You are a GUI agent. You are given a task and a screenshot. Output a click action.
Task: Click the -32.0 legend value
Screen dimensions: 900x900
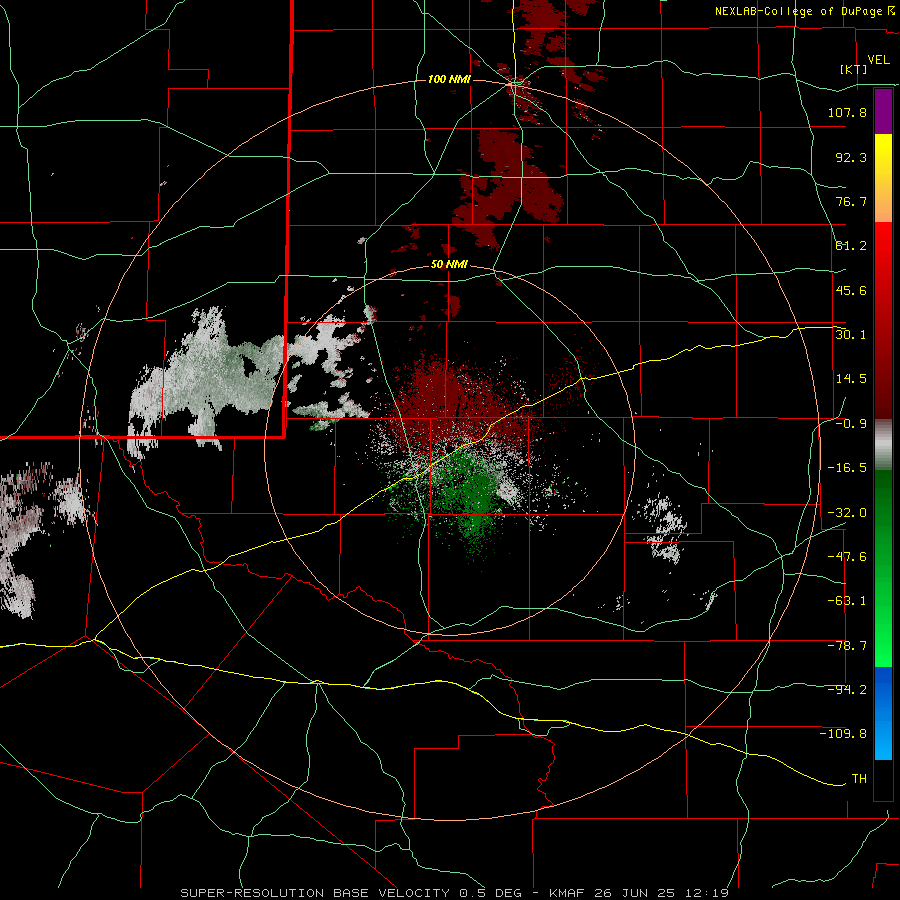click(x=847, y=513)
